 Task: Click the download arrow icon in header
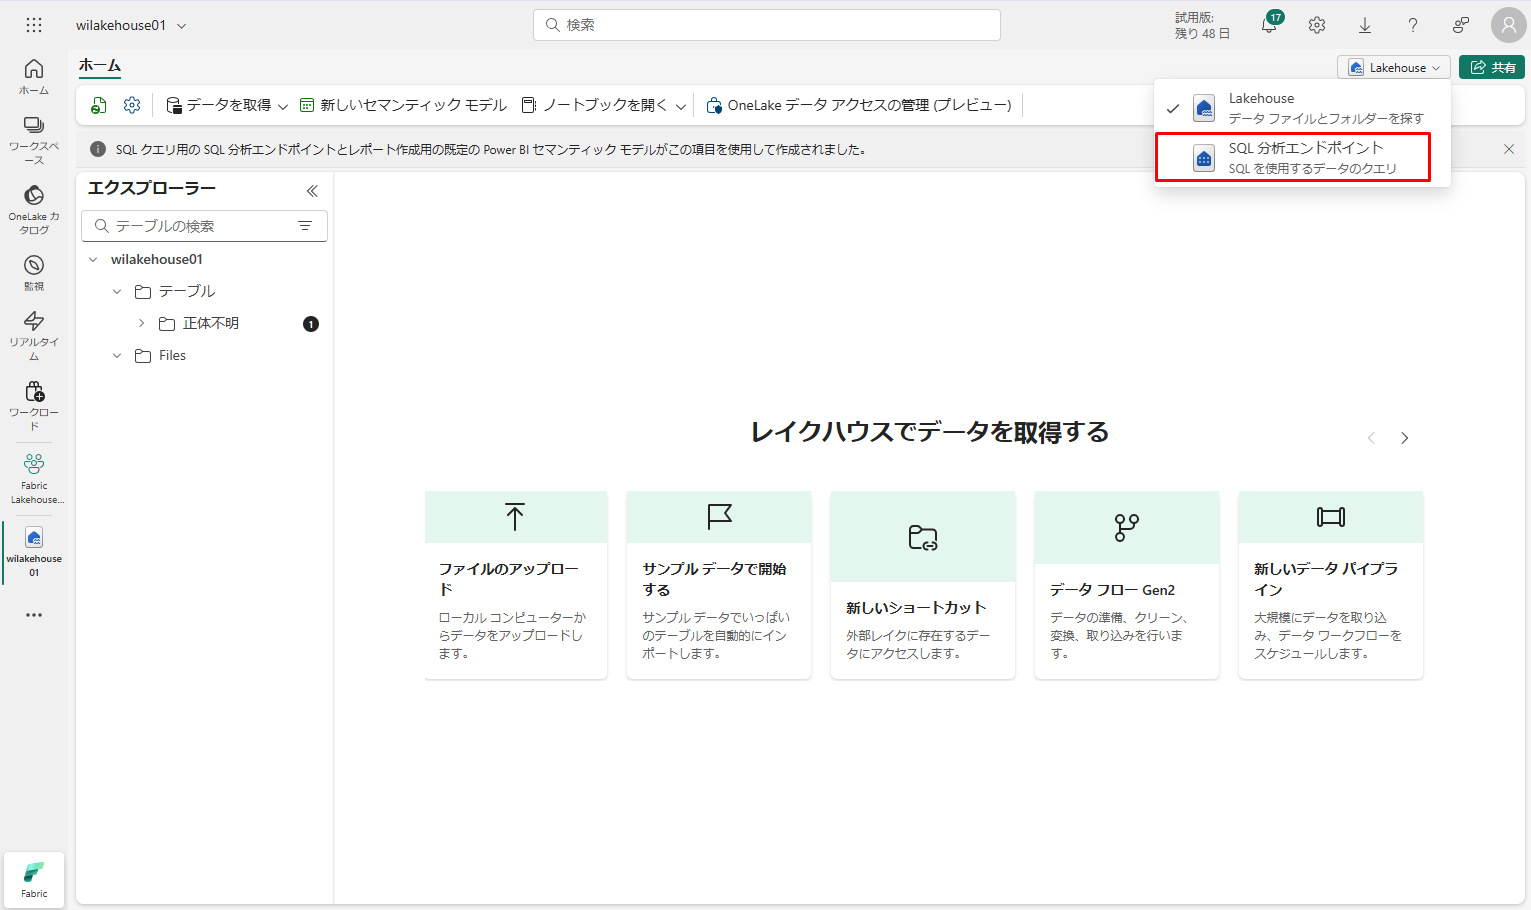tap(1365, 26)
